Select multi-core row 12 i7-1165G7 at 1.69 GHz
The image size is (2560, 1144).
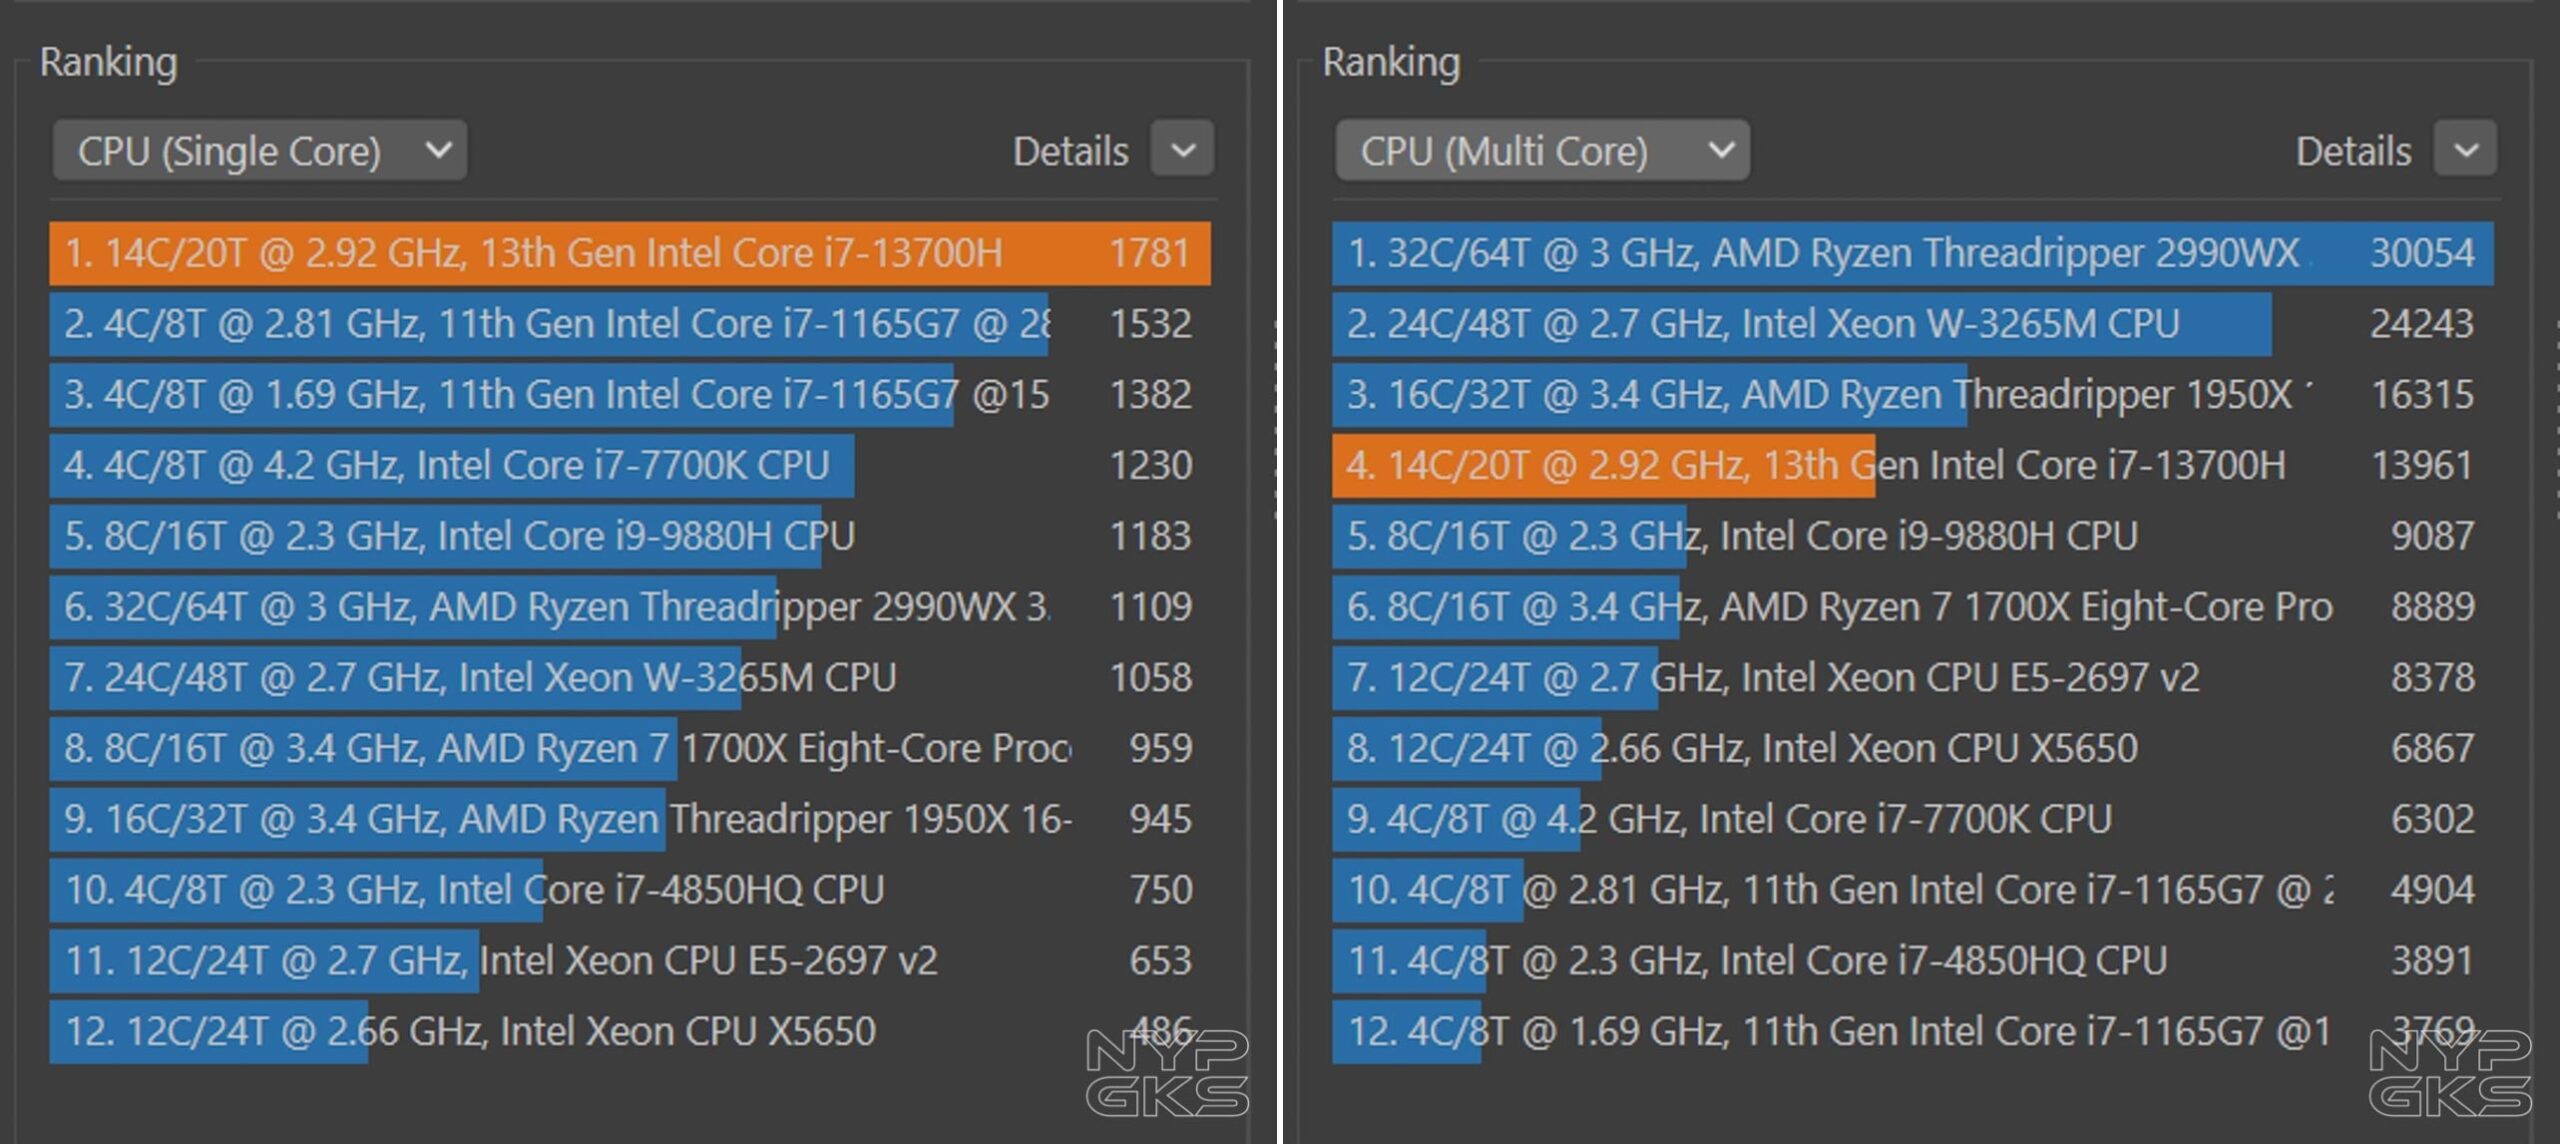pyautogui.click(x=1913, y=1032)
